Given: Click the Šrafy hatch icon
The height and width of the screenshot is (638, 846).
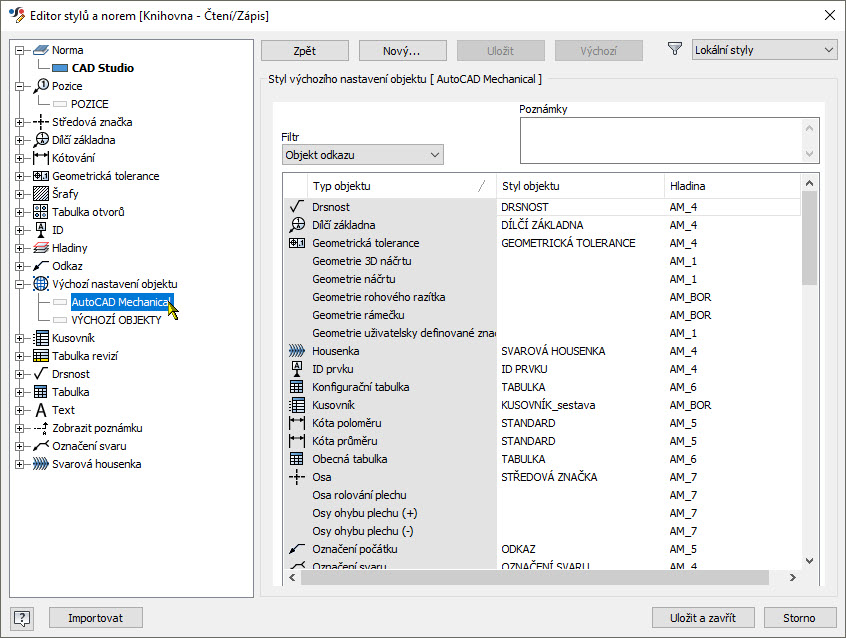Looking at the screenshot, I should (40, 193).
